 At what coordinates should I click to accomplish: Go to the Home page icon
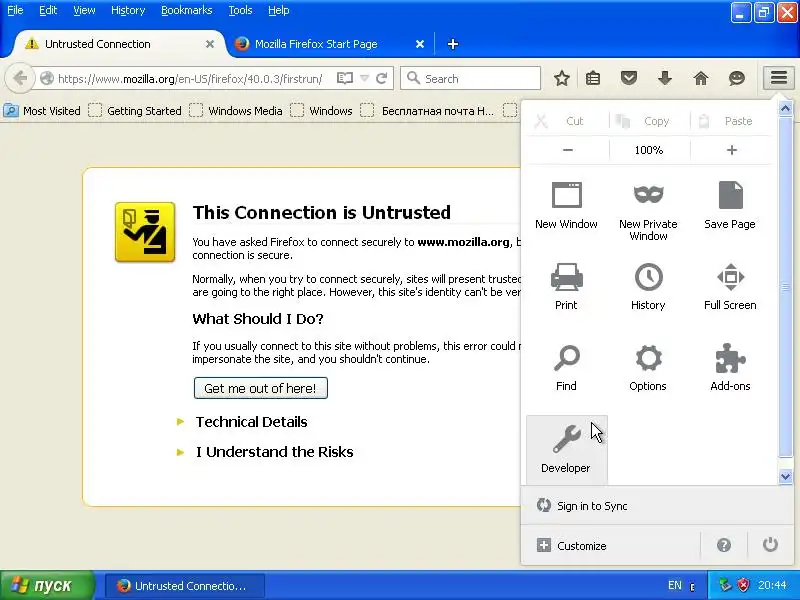[701, 78]
